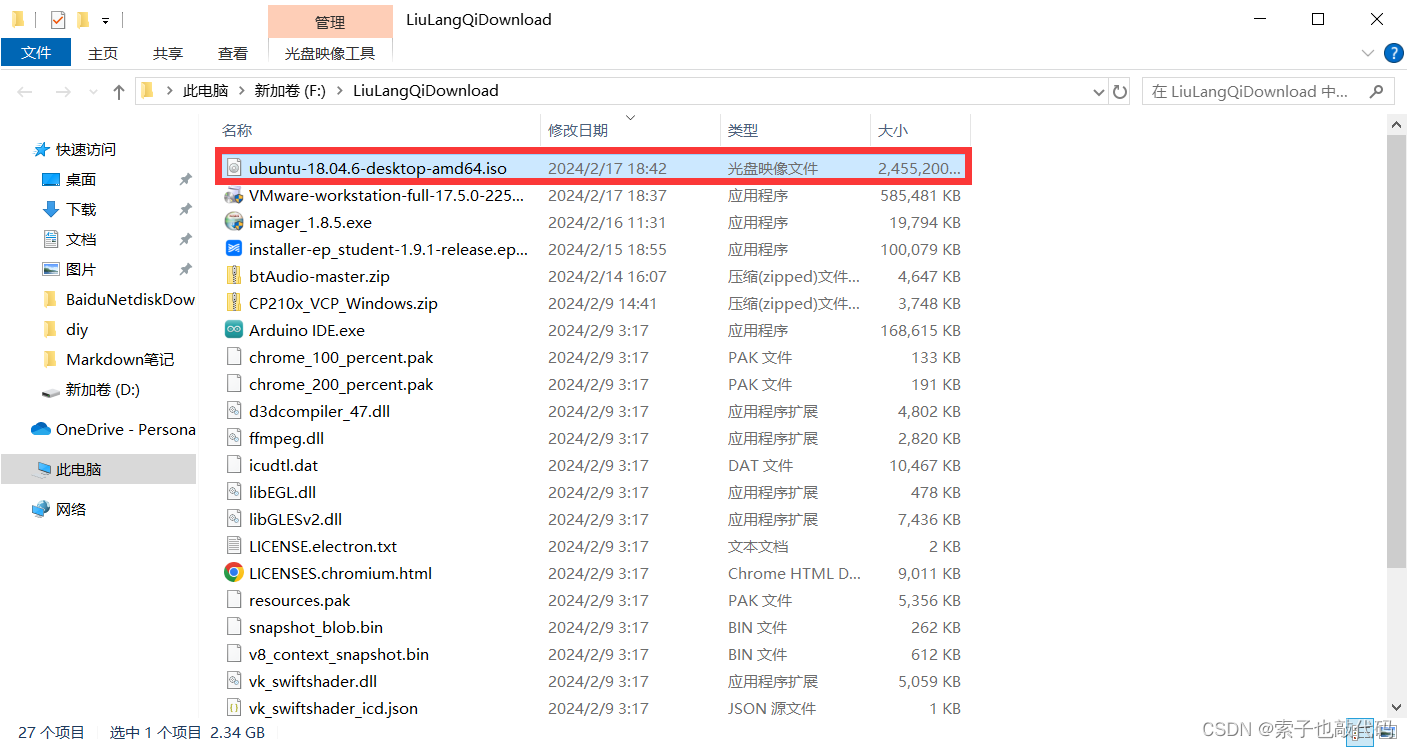Click the search magnifier icon
Image resolution: width=1408 pixels, height=748 pixels.
click(x=1377, y=91)
